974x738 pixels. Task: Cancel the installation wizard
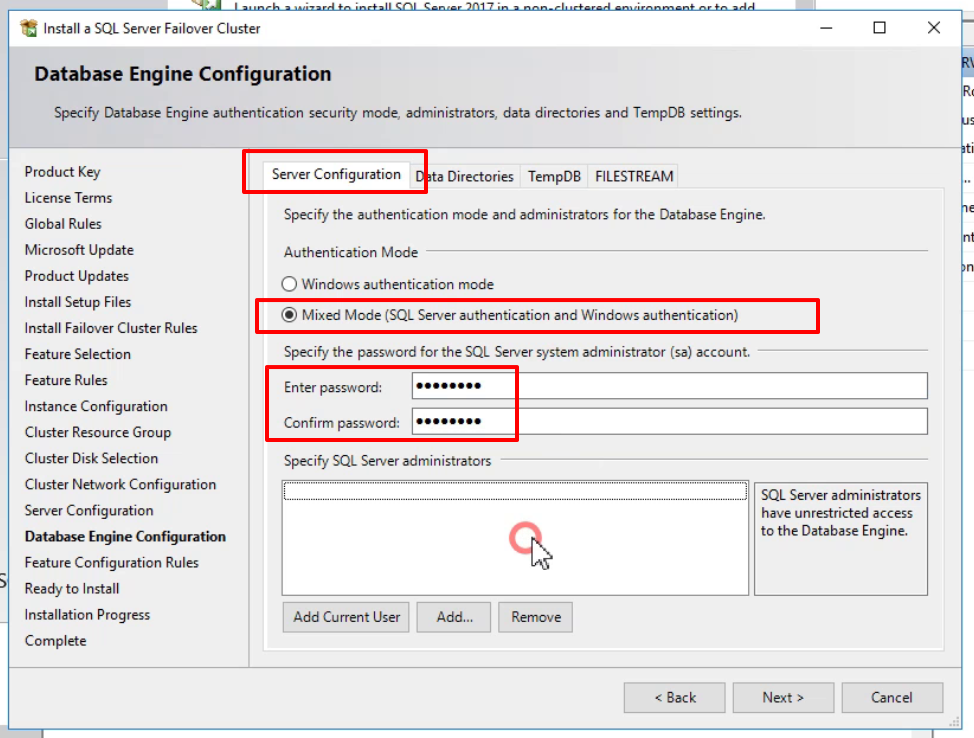pos(892,698)
